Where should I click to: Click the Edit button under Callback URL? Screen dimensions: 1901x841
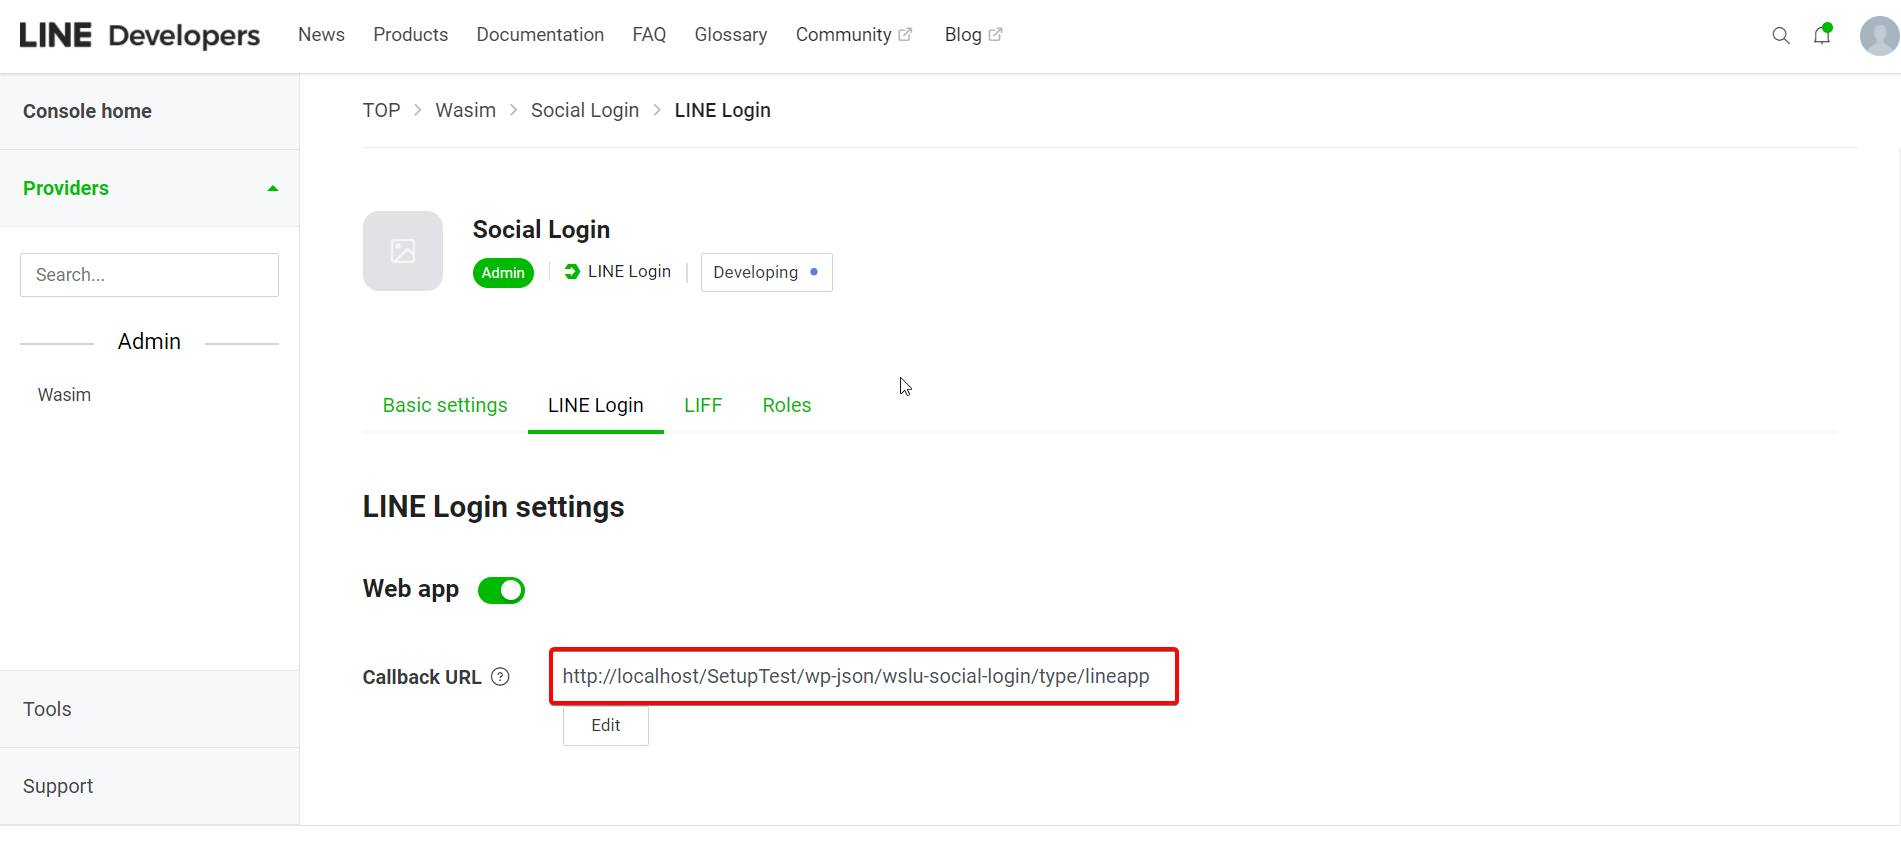coord(606,726)
